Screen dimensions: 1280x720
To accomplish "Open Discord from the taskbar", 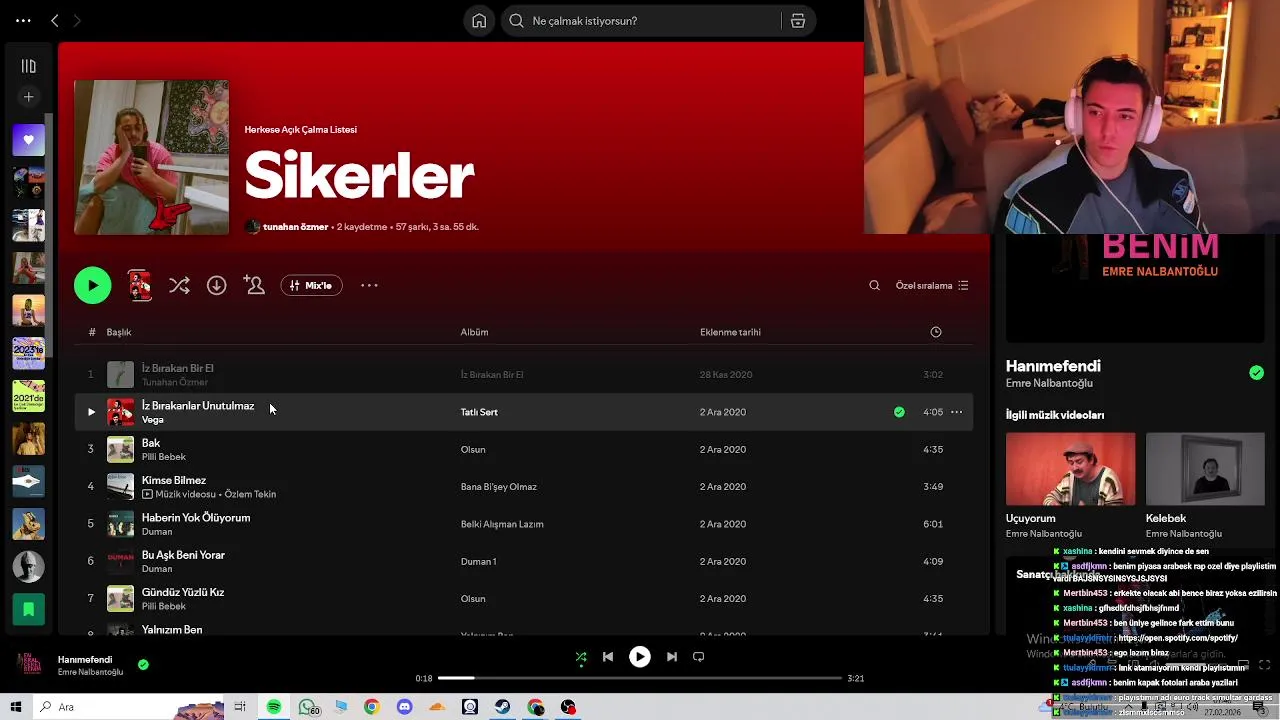I will click(404, 707).
